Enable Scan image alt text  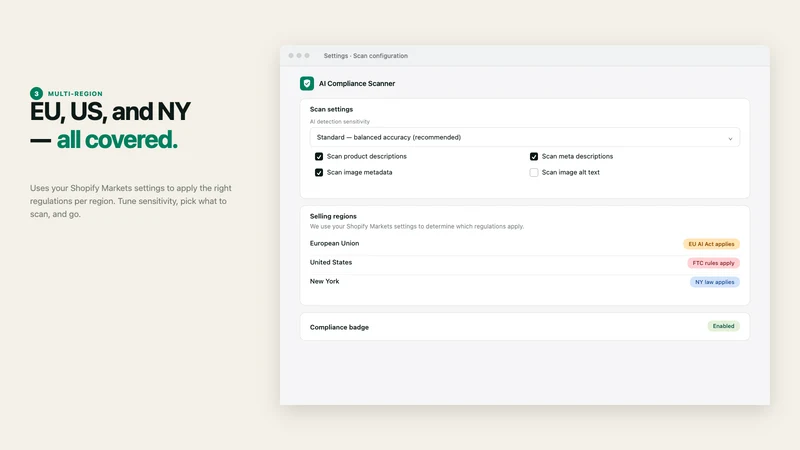click(x=534, y=172)
